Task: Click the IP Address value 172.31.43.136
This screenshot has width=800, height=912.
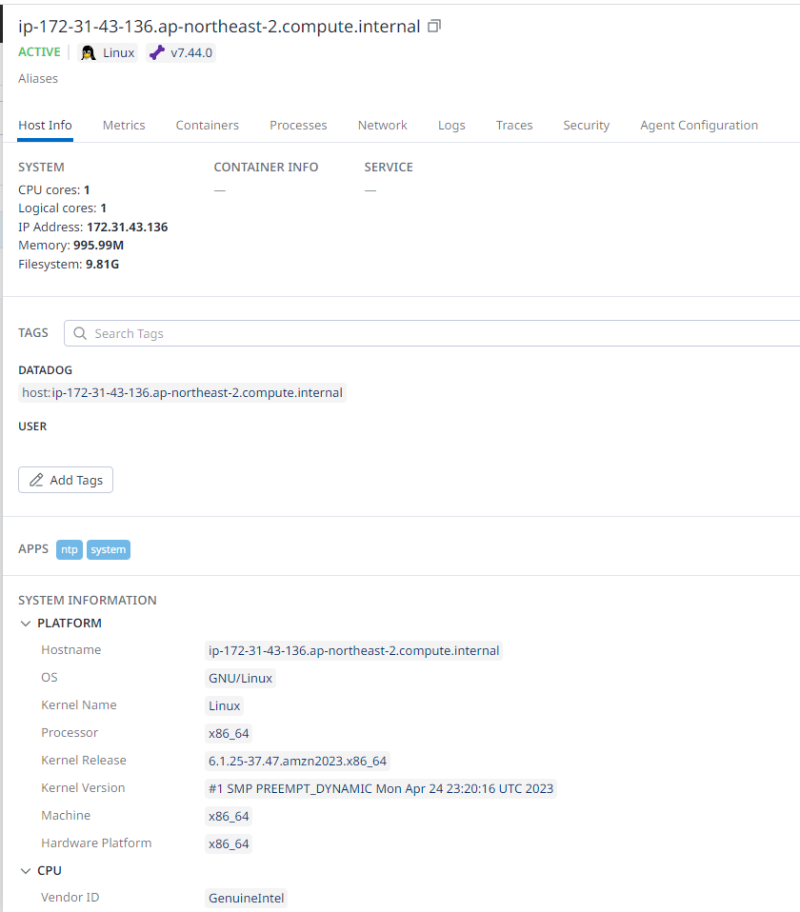Action: click(127, 227)
